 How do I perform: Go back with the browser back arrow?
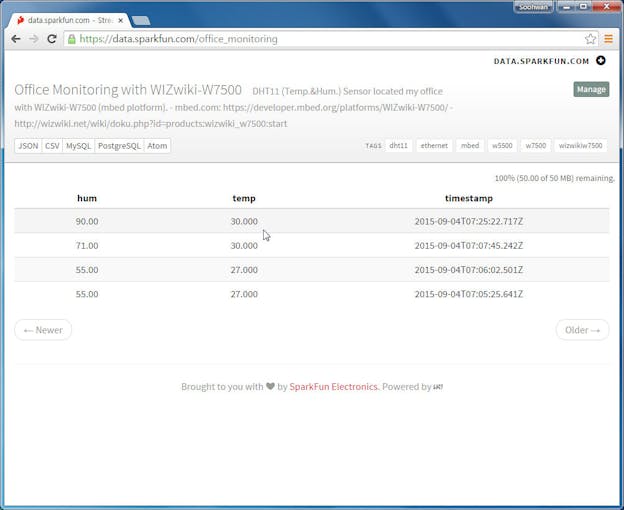16,39
